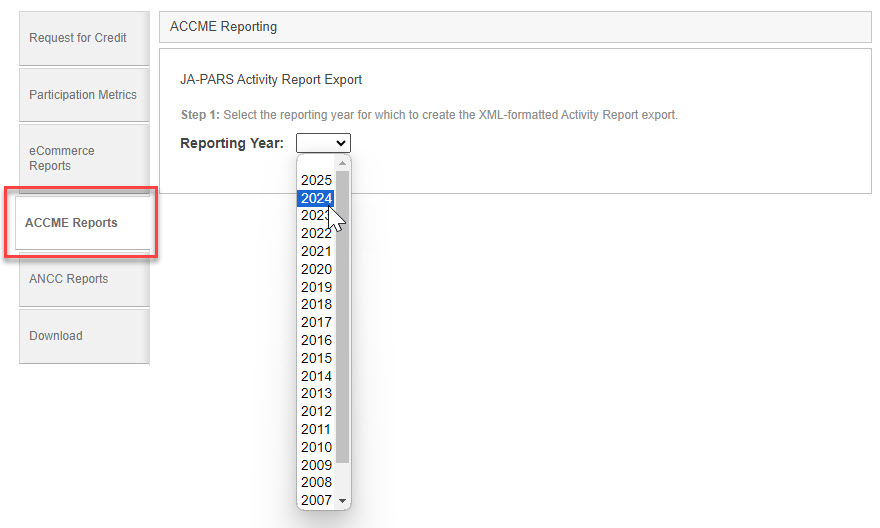Pick year 2008 option
The width and height of the screenshot is (880, 528).
tap(316, 482)
